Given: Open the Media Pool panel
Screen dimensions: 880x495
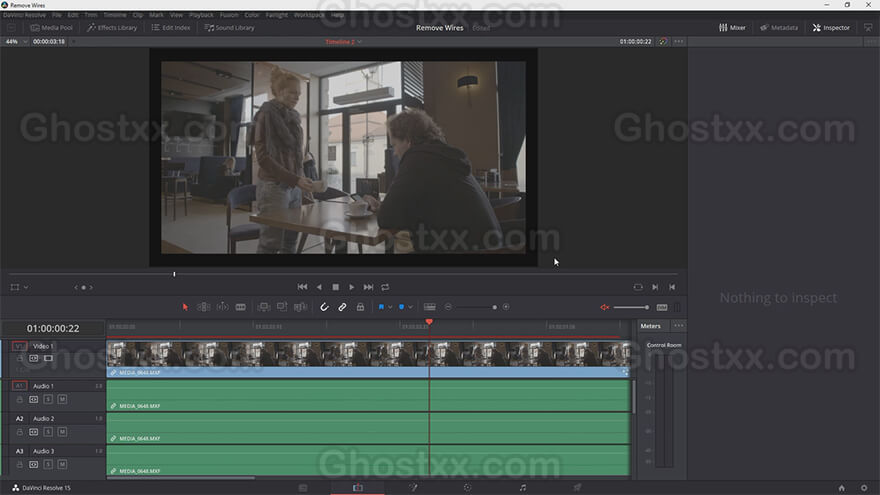Looking at the screenshot, I should [52, 28].
